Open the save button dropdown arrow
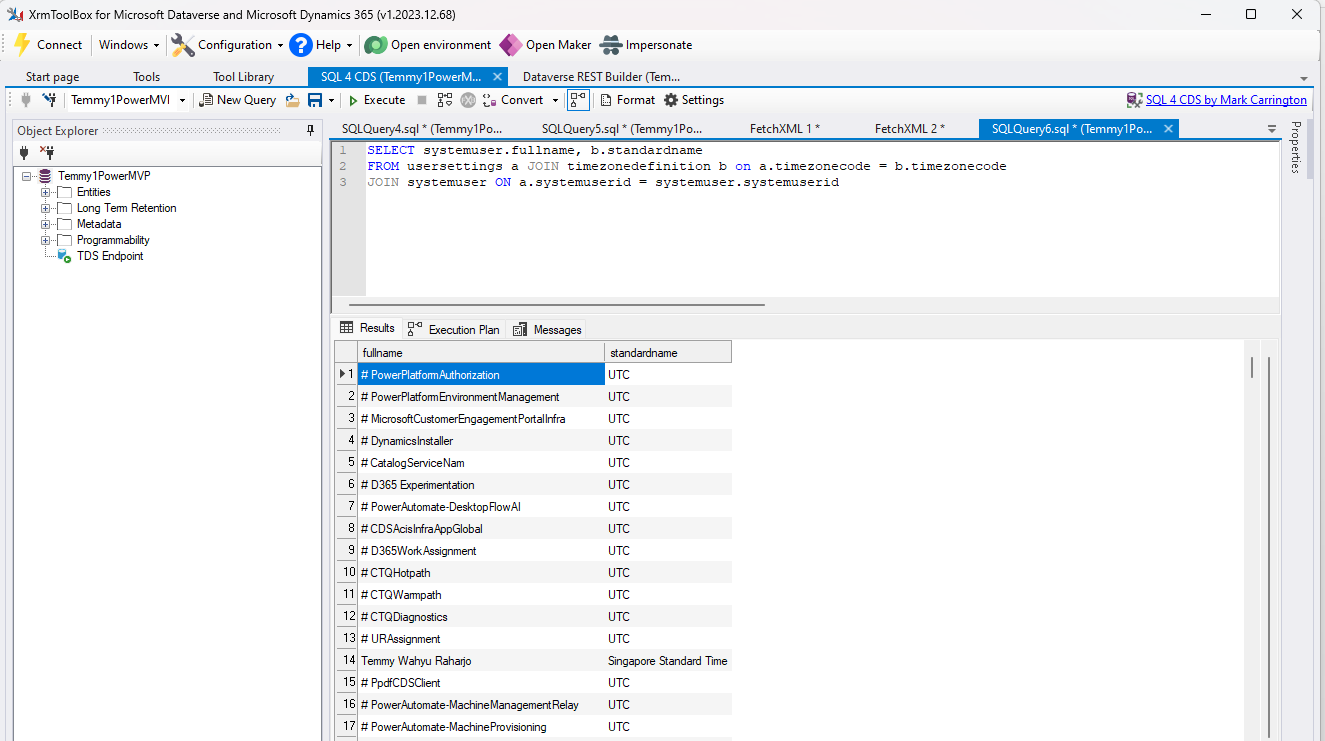The height and width of the screenshot is (741, 1325). point(332,100)
